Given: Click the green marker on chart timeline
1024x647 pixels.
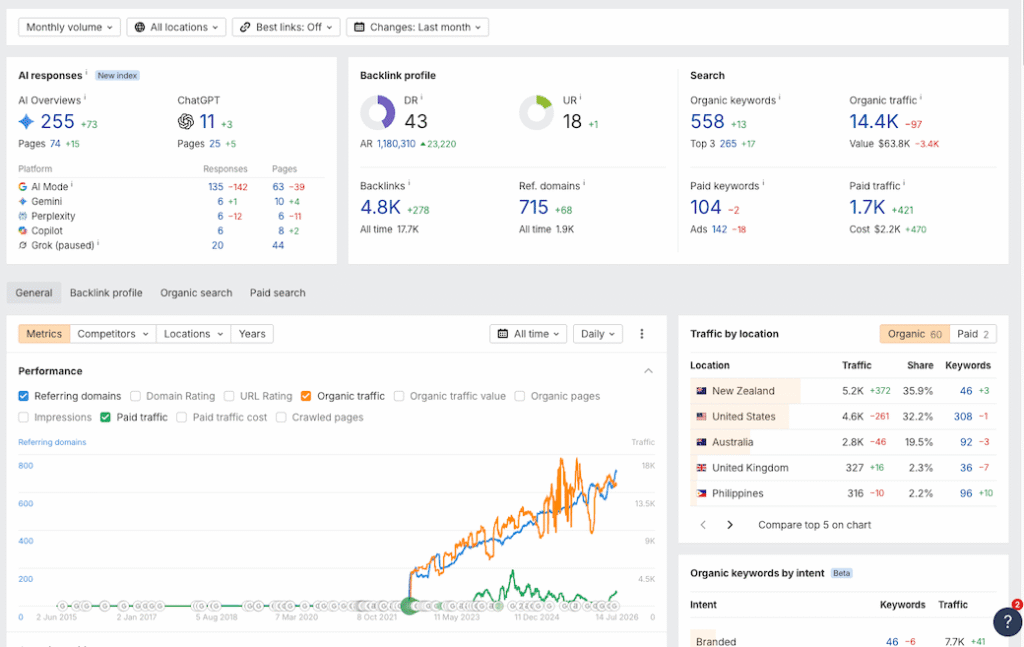Looking at the screenshot, I should 409,606.
